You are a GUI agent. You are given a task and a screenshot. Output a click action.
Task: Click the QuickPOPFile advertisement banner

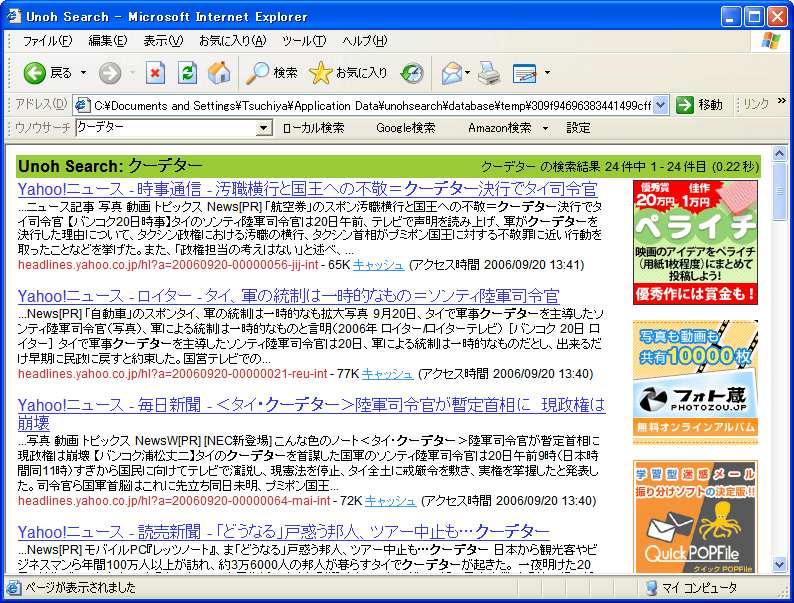click(695, 516)
